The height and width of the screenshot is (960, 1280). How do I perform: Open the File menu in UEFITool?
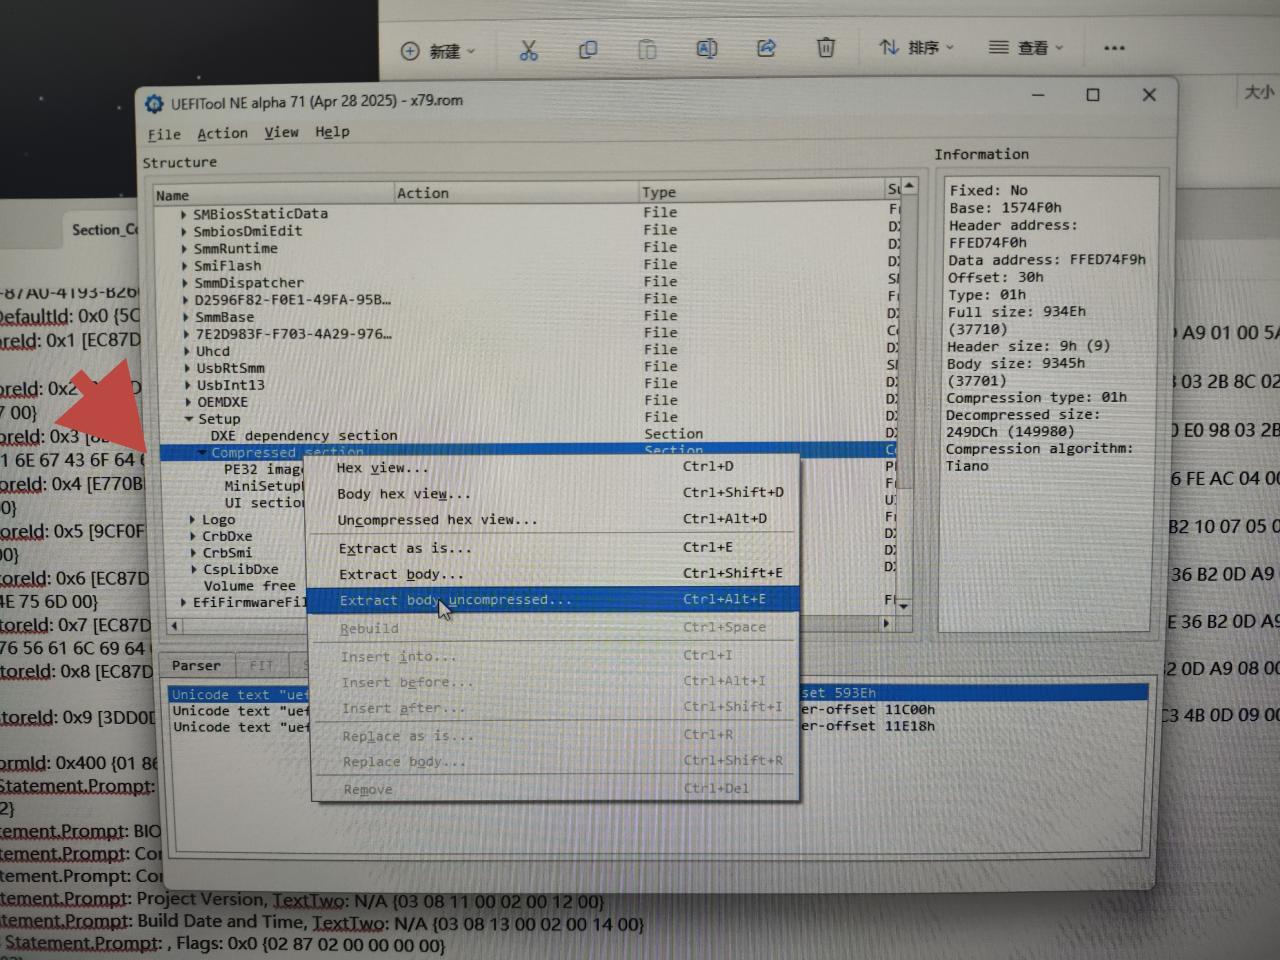pos(164,135)
